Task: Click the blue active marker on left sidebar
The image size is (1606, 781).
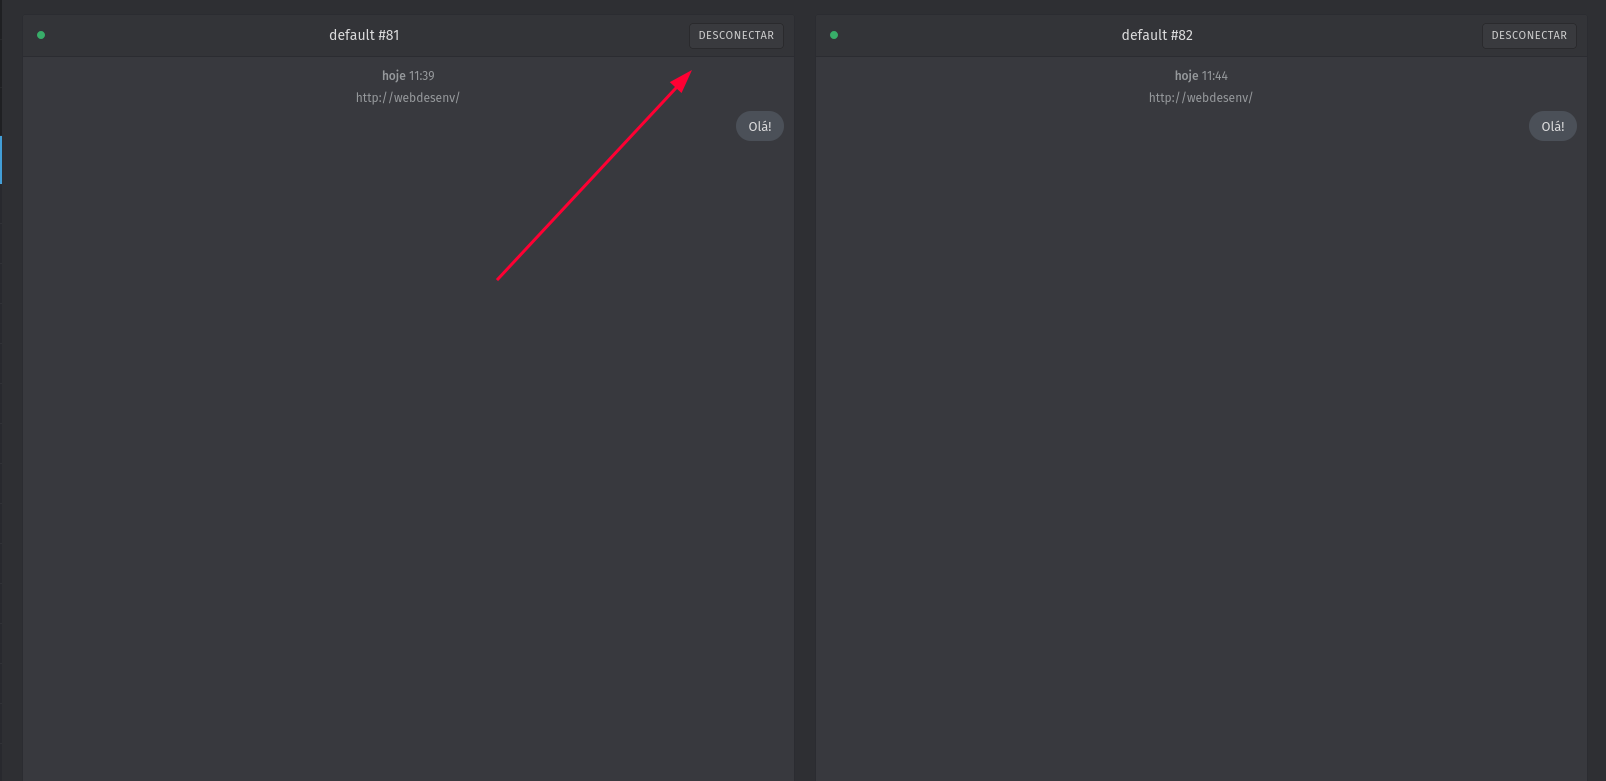Action: point(1,160)
